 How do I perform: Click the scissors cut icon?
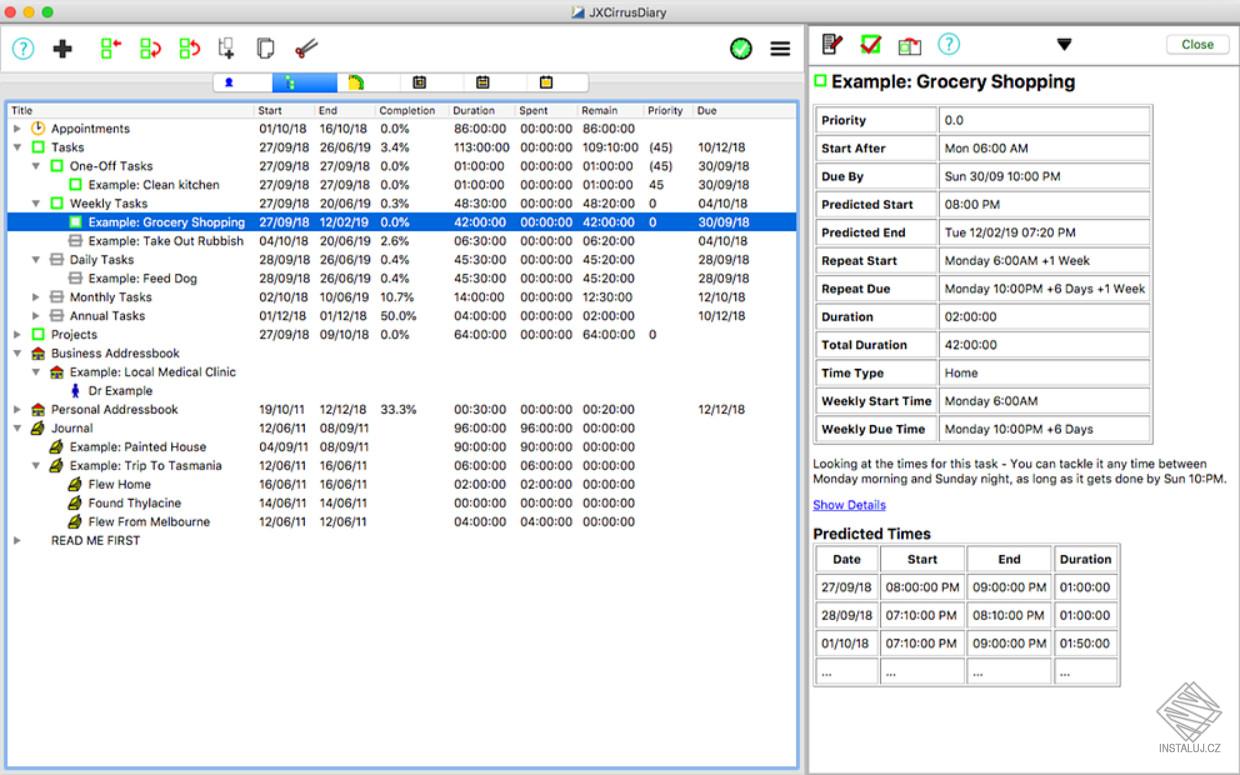tap(306, 48)
